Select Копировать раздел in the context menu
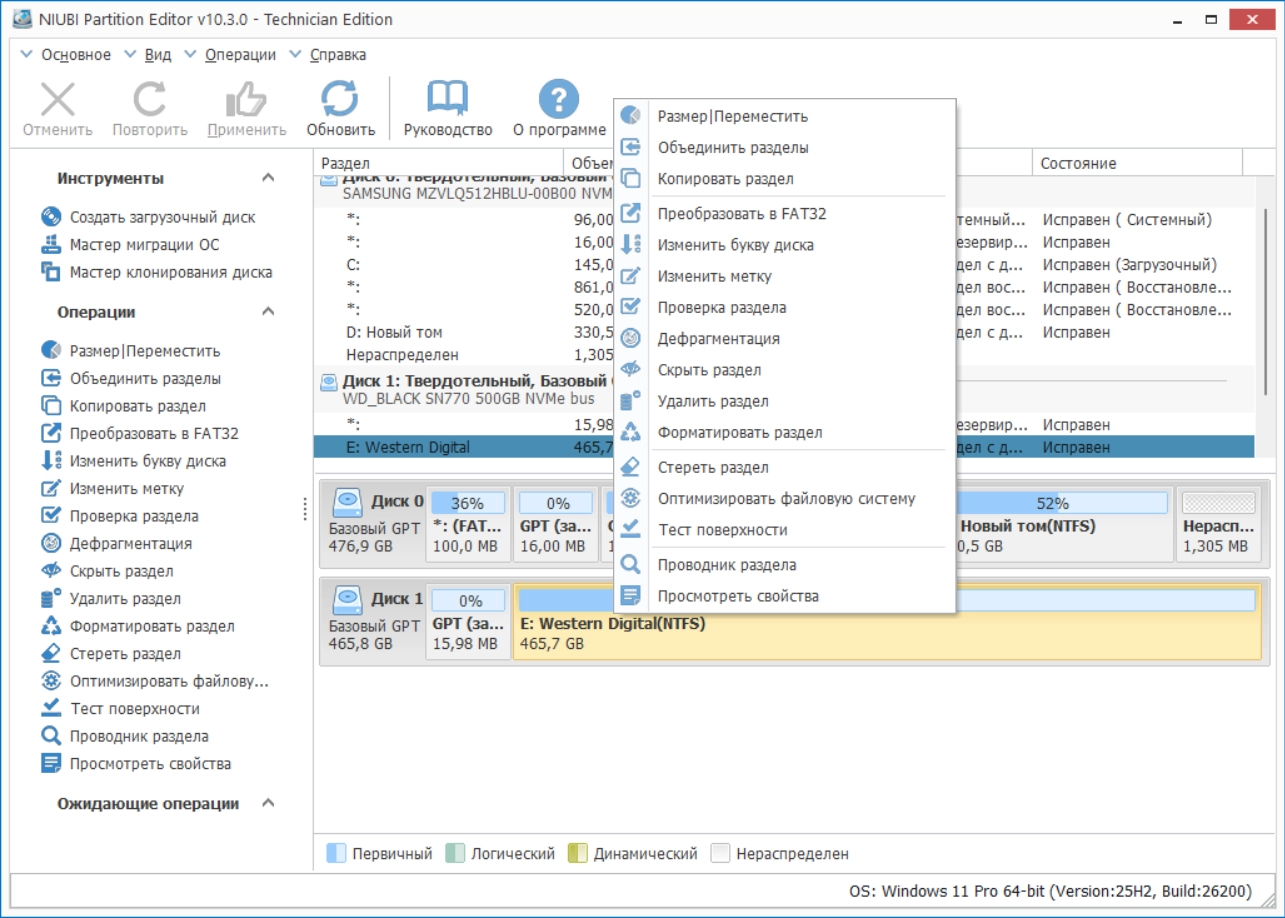 785,179
